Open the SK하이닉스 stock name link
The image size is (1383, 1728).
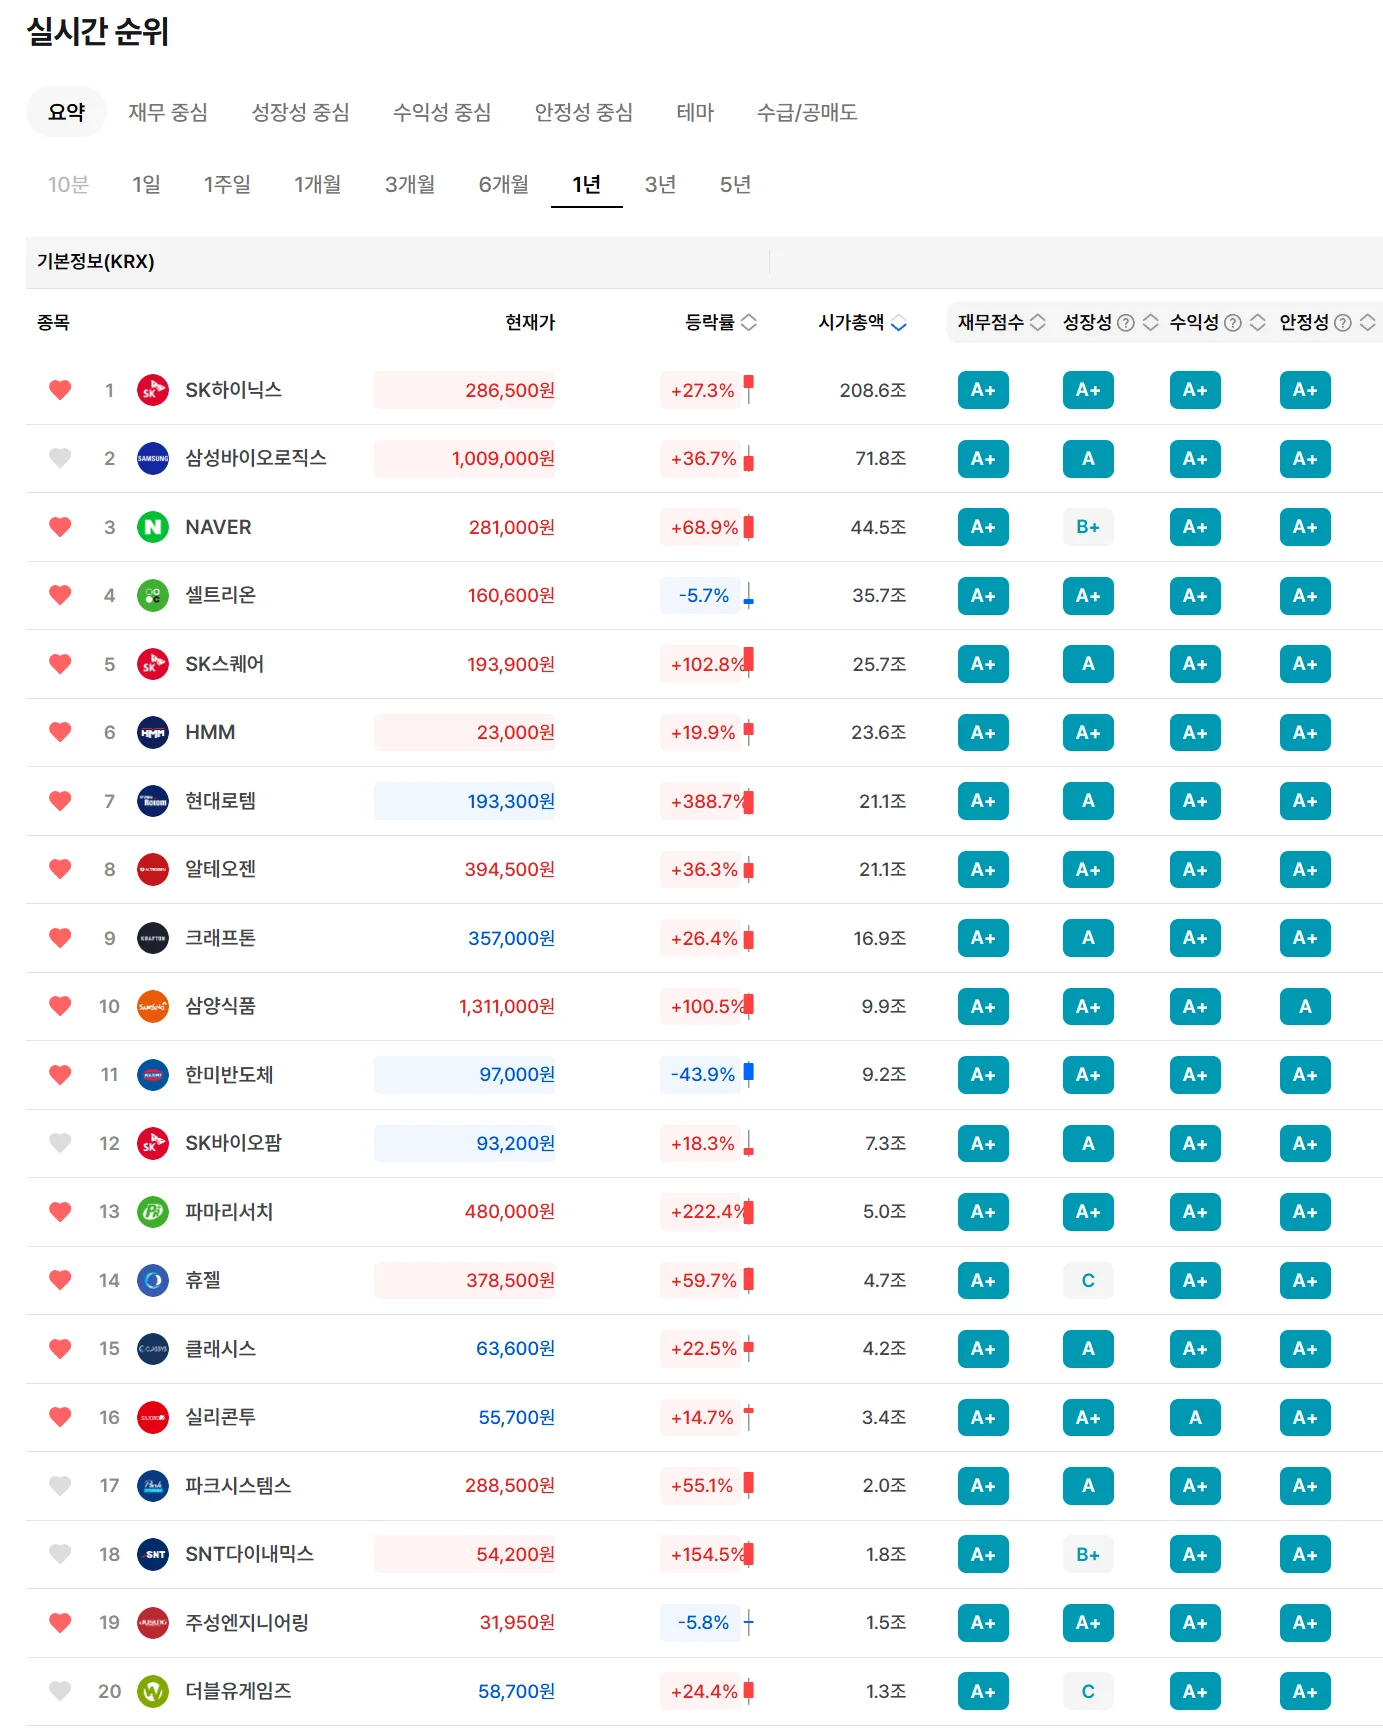click(x=233, y=390)
